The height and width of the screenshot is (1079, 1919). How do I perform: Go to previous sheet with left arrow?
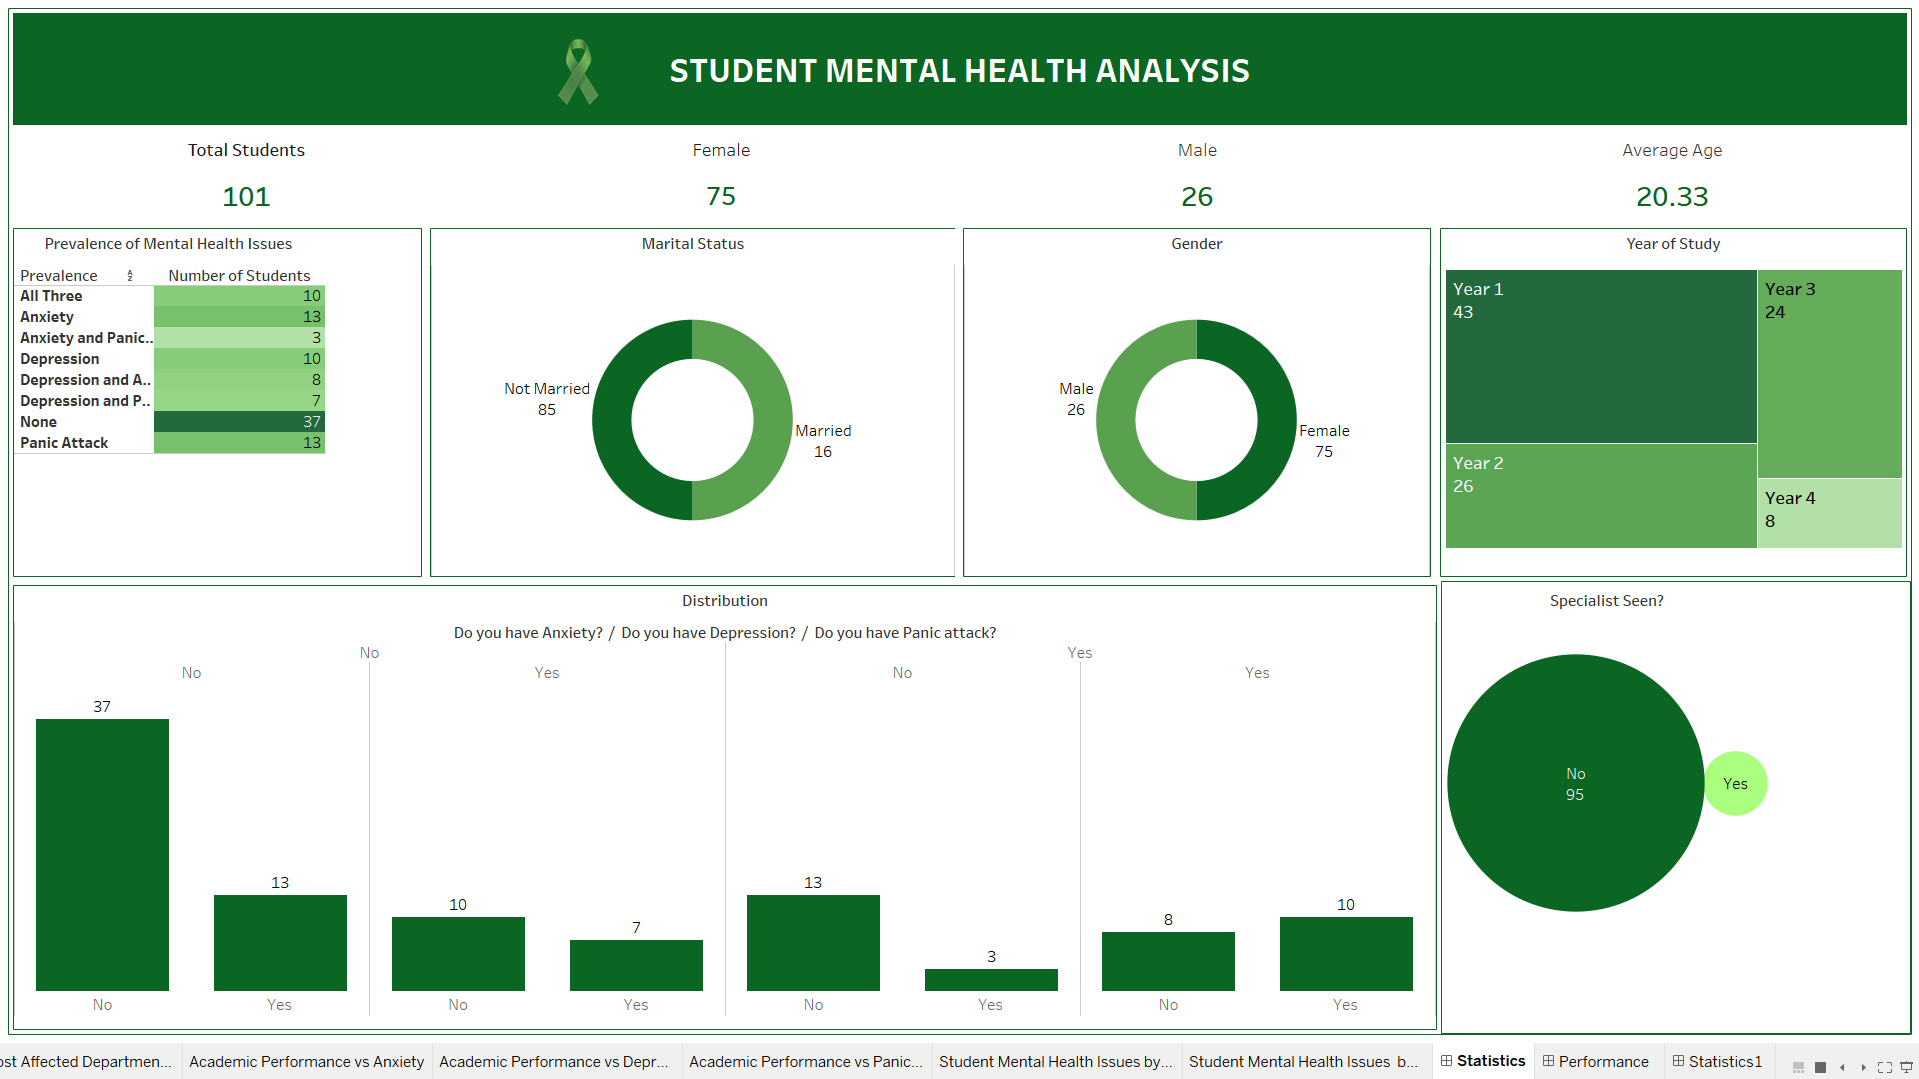coord(1842,1067)
